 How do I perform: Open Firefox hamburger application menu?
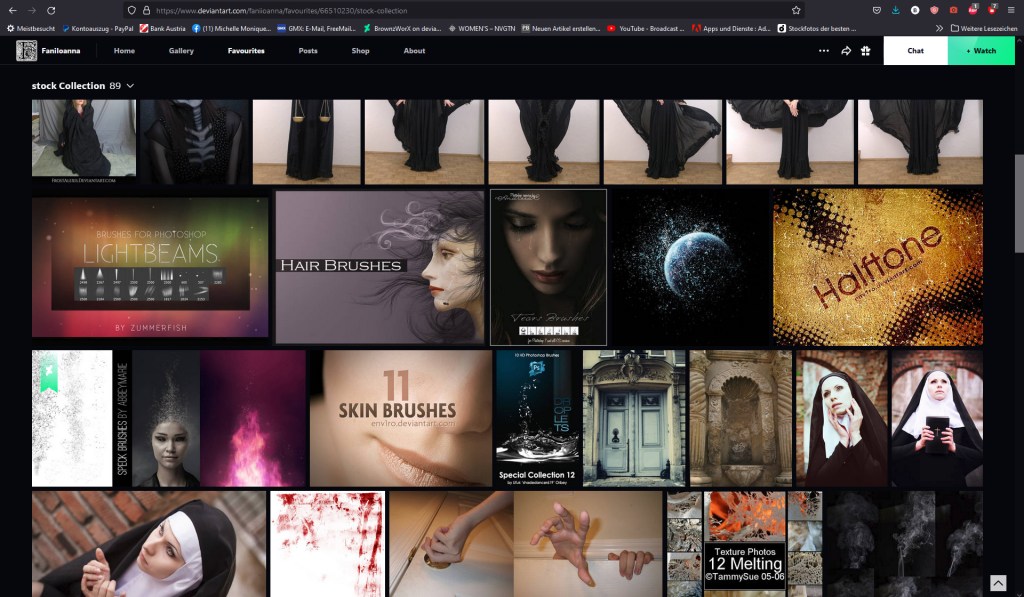pos(1012,10)
